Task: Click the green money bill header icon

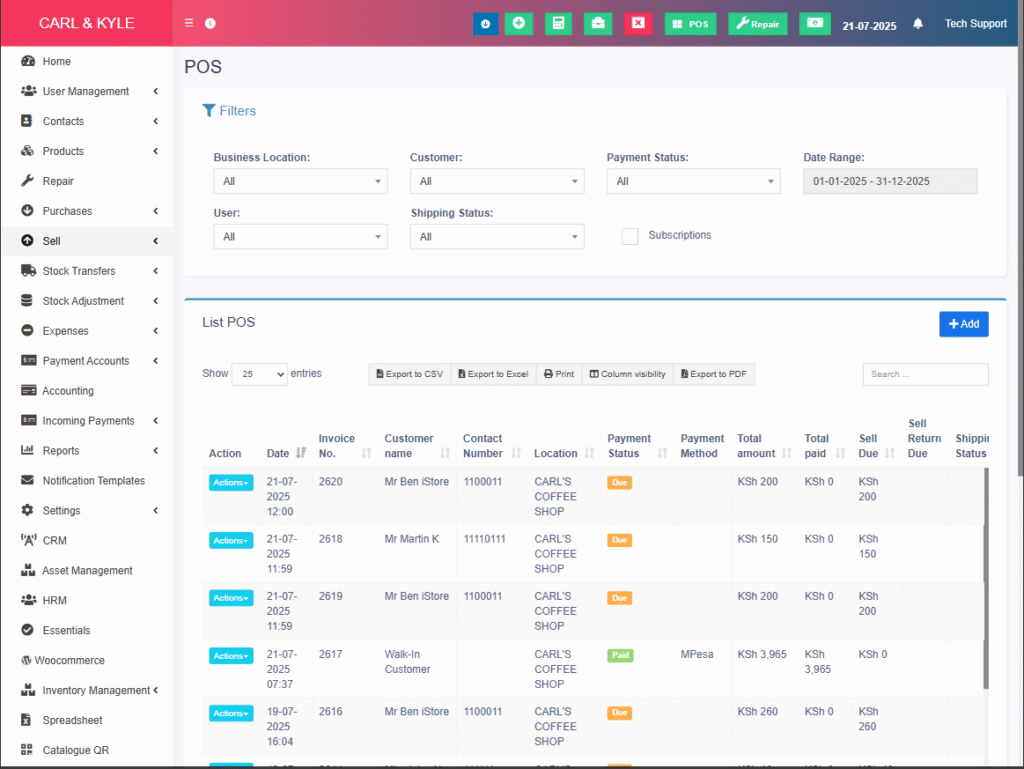Action: (815, 24)
